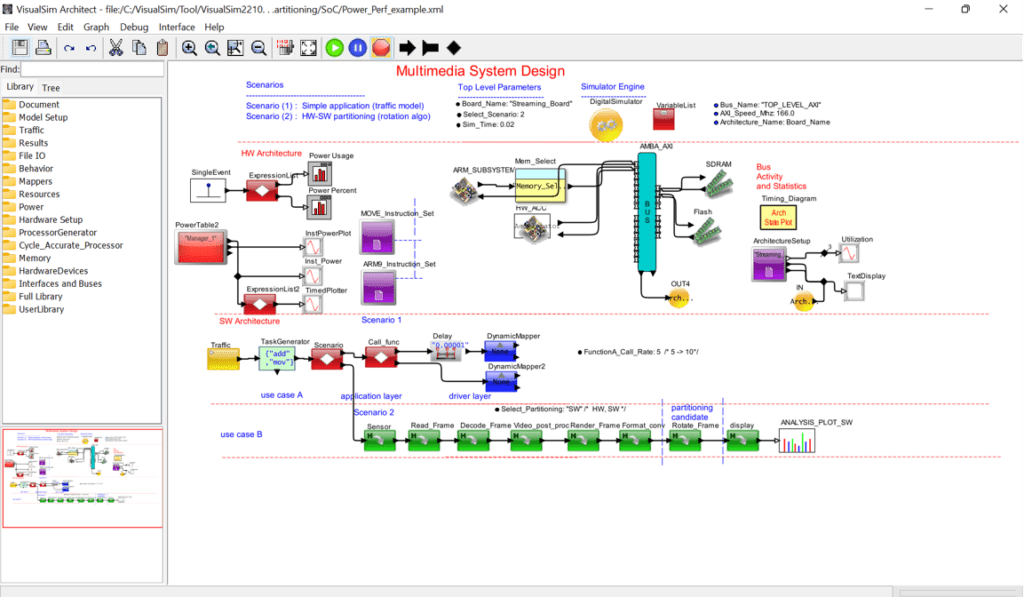The image size is (1024, 597).
Task: Click the Zoom Out magnifier icon
Action: click(258, 47)
